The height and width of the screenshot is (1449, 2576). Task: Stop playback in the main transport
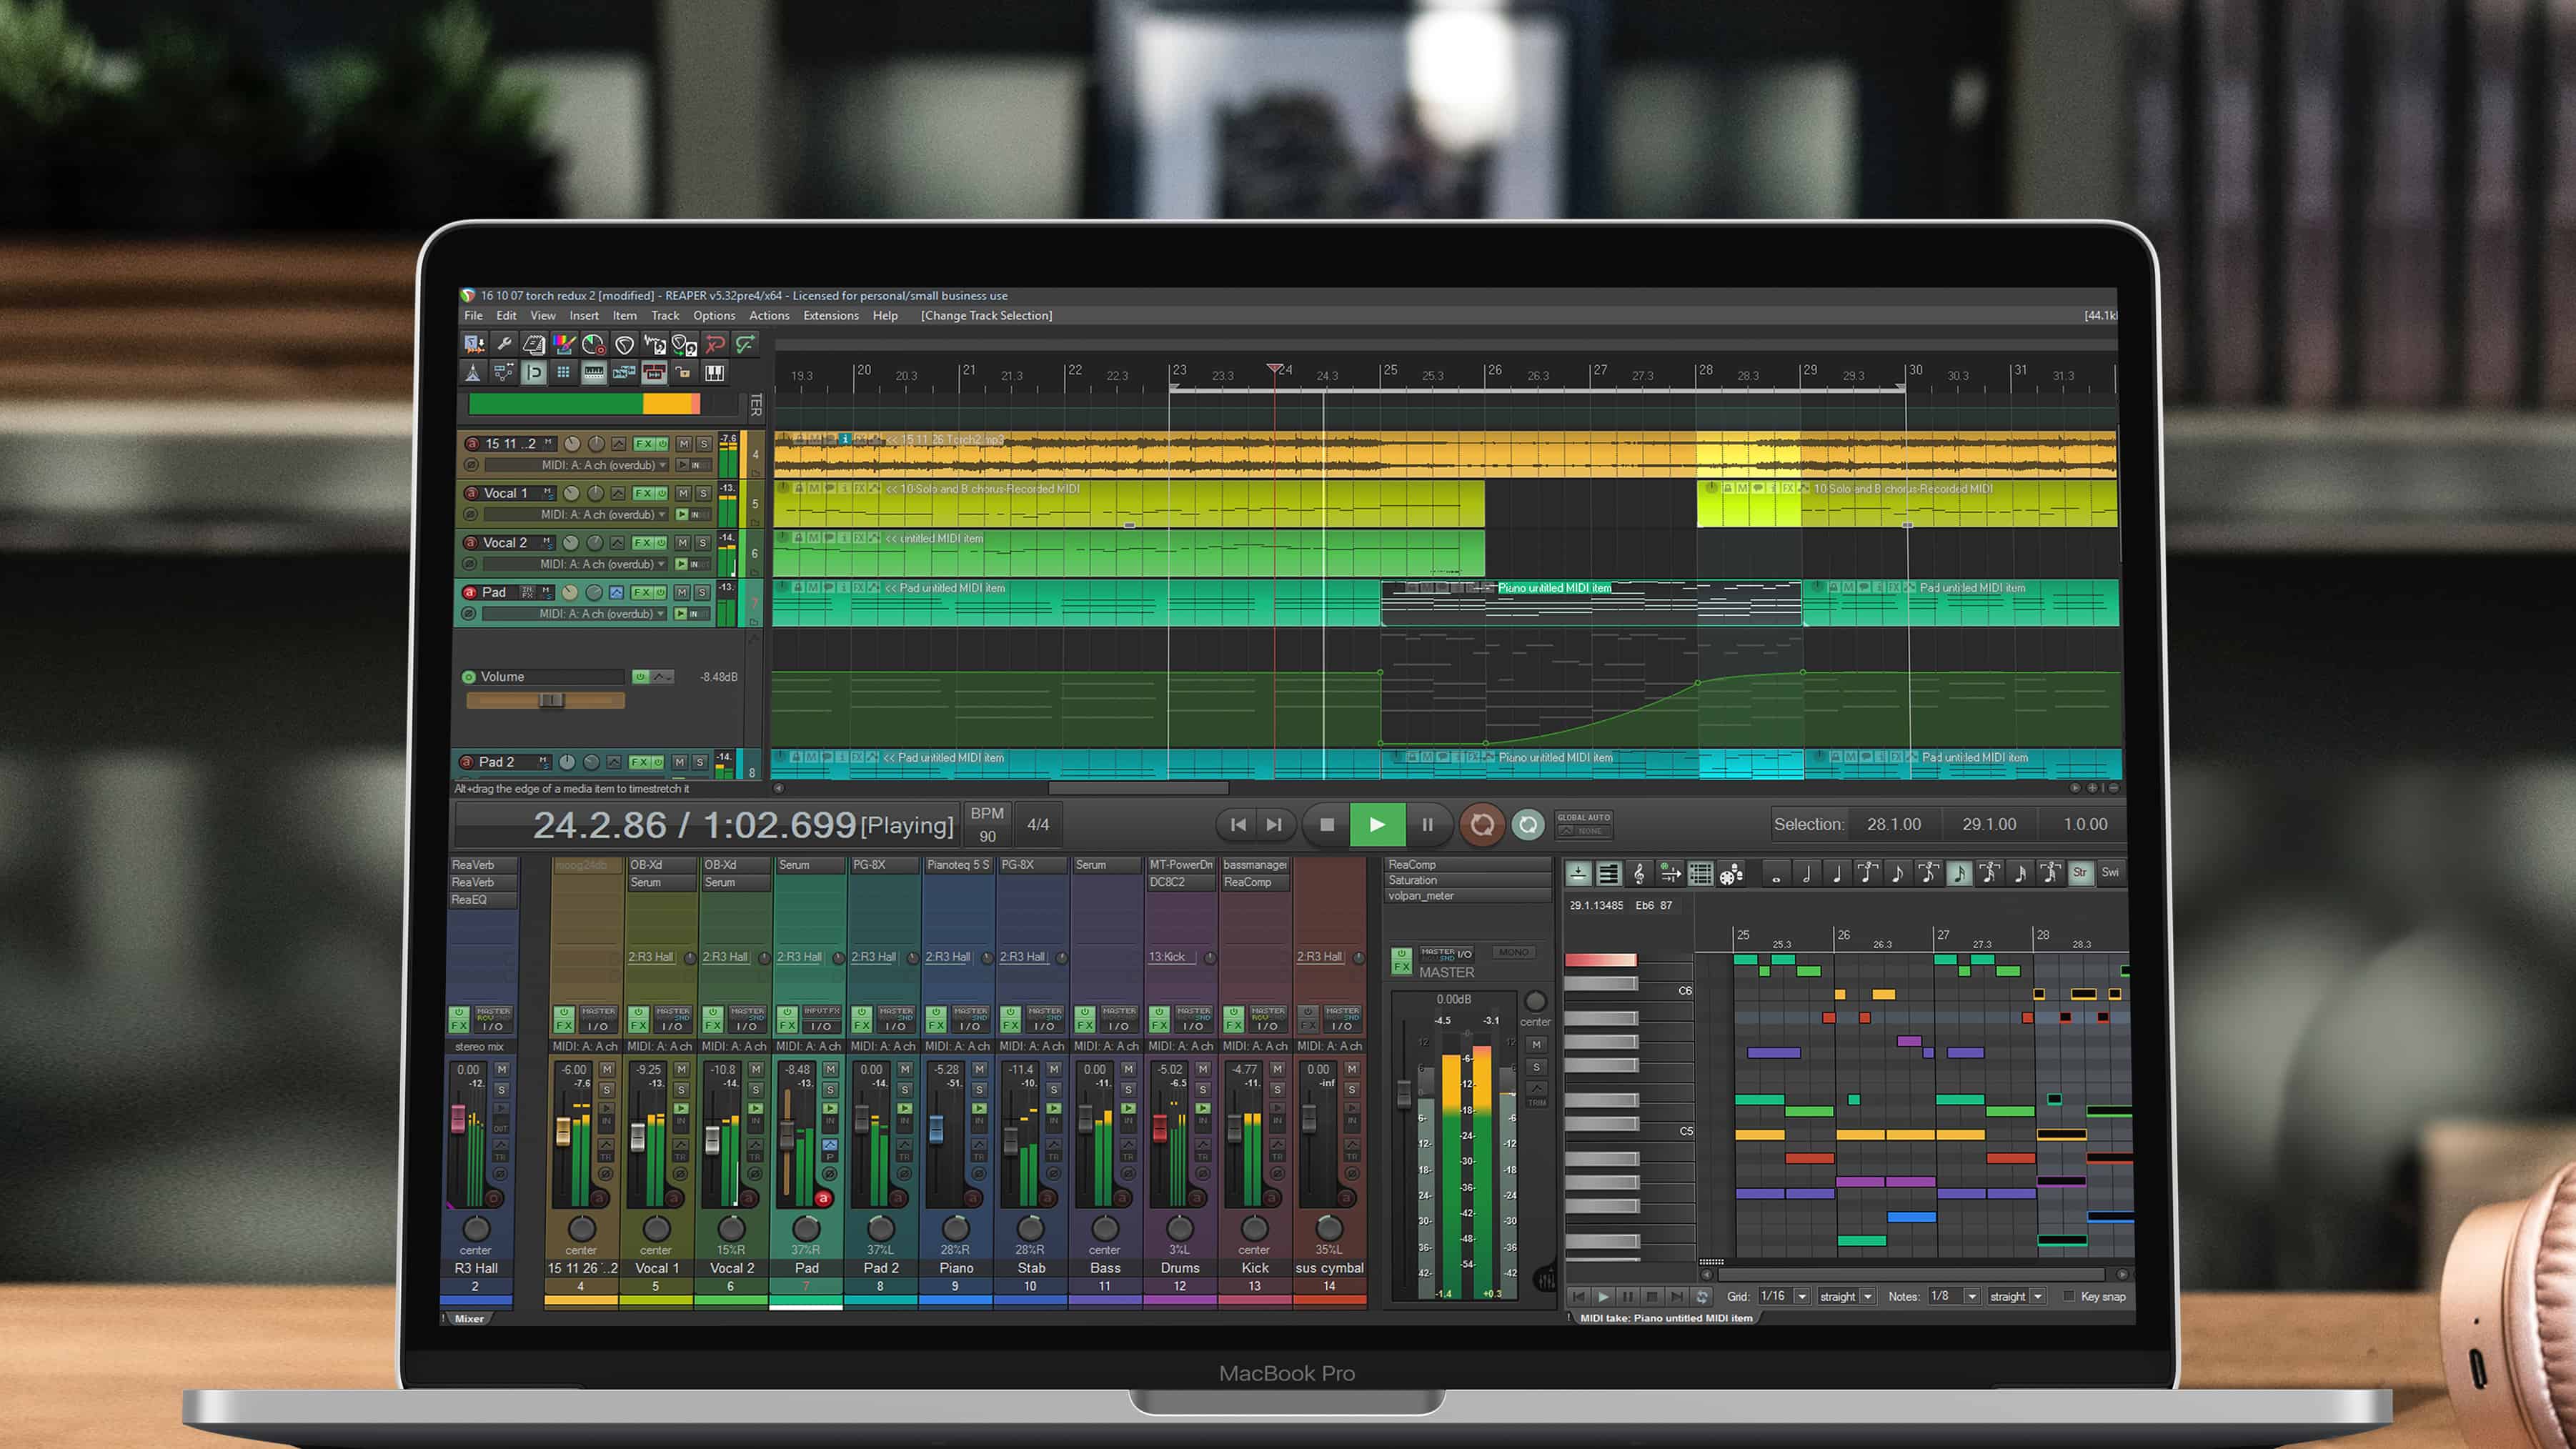pos(1326,825)
